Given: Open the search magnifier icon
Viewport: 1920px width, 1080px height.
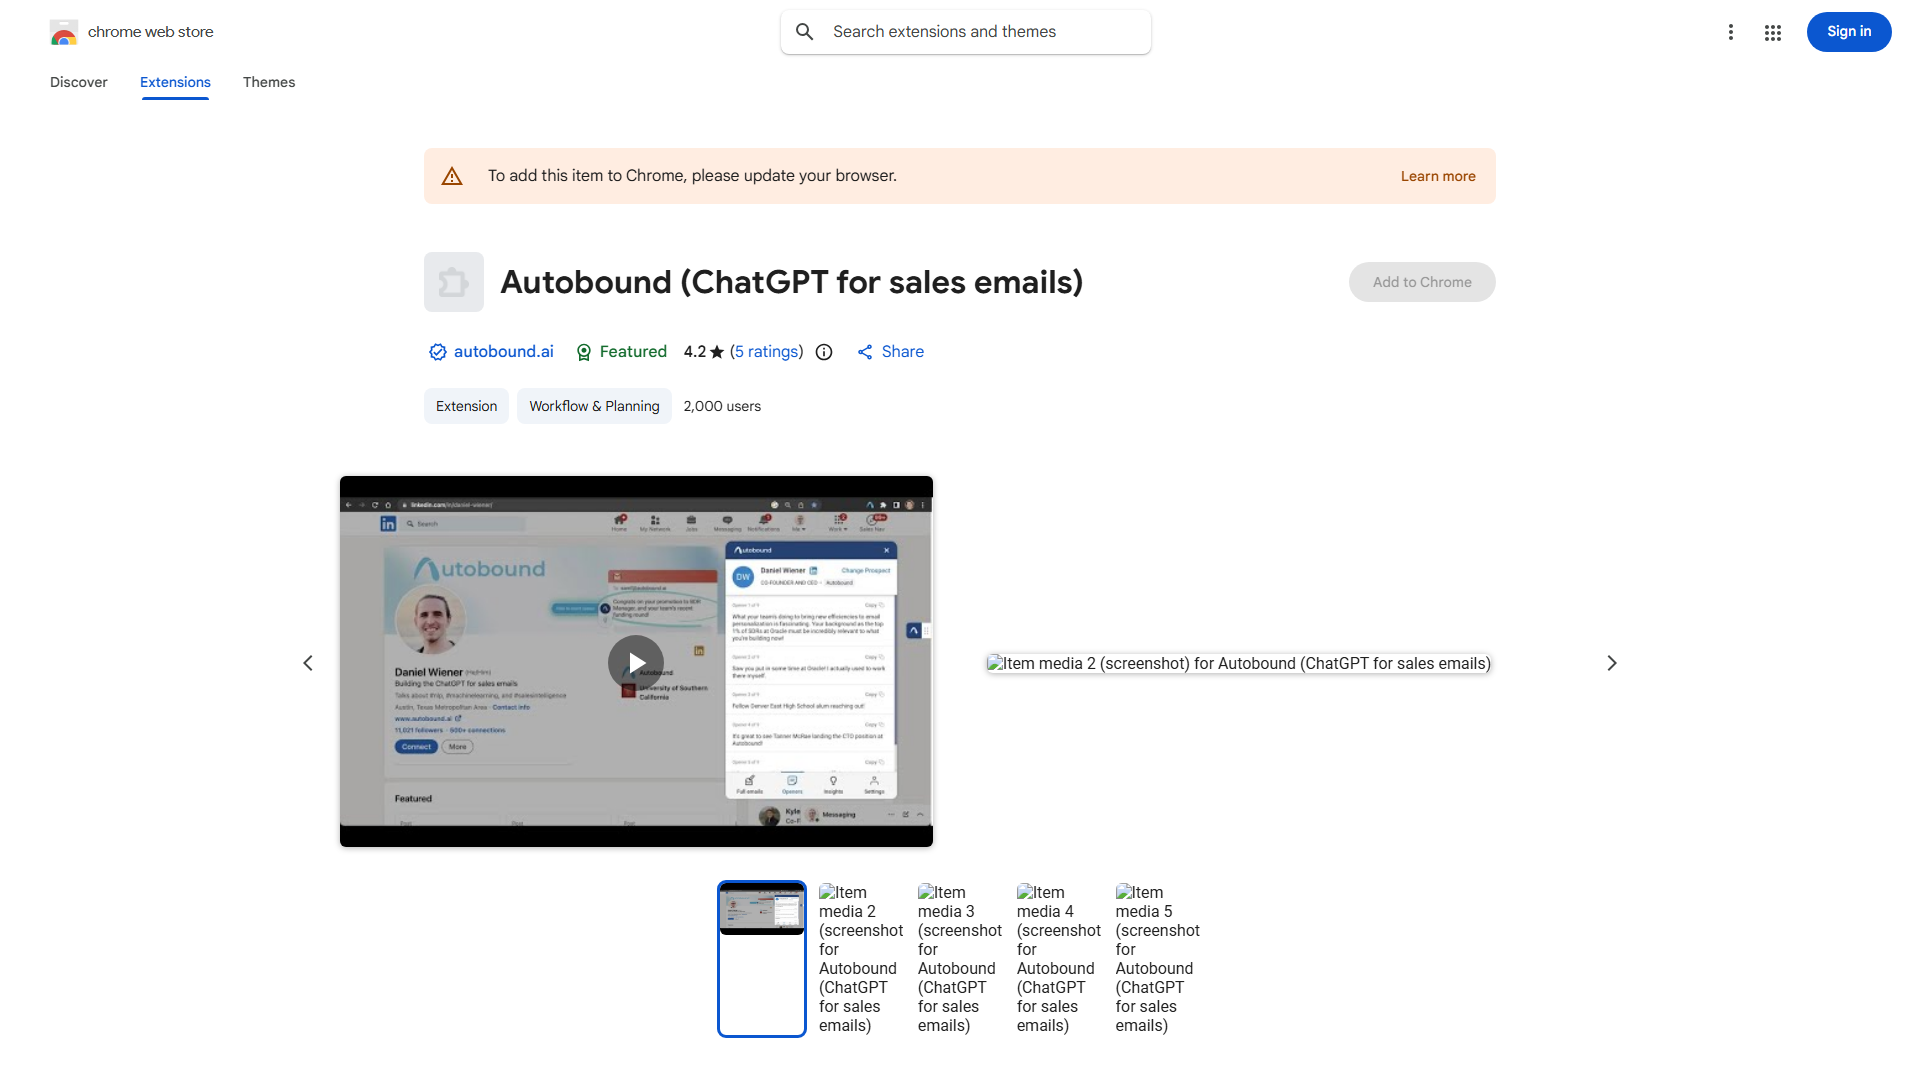Looking at the screenshot, I should pyautogui.click(x=805, y=31).
